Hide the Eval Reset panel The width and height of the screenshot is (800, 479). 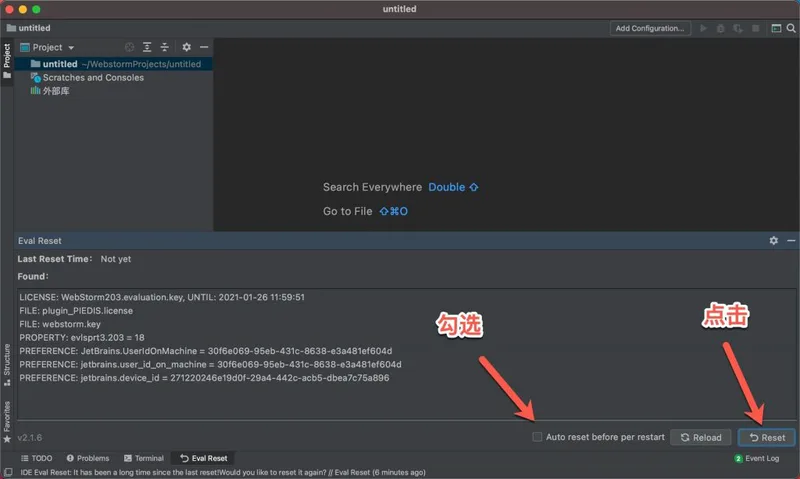coord(790,241)
